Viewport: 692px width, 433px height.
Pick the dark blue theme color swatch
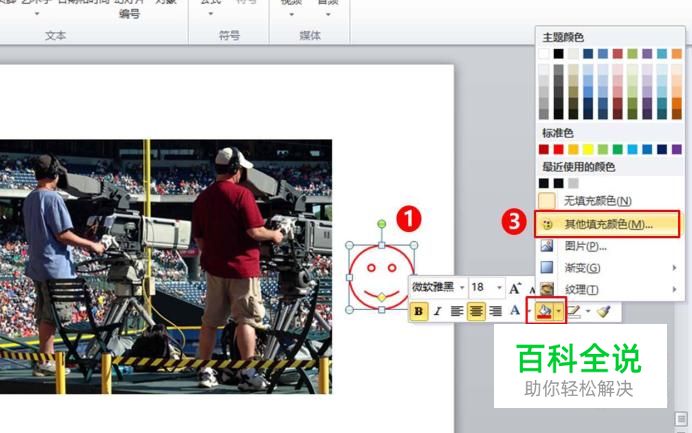(x=588, y=54)
